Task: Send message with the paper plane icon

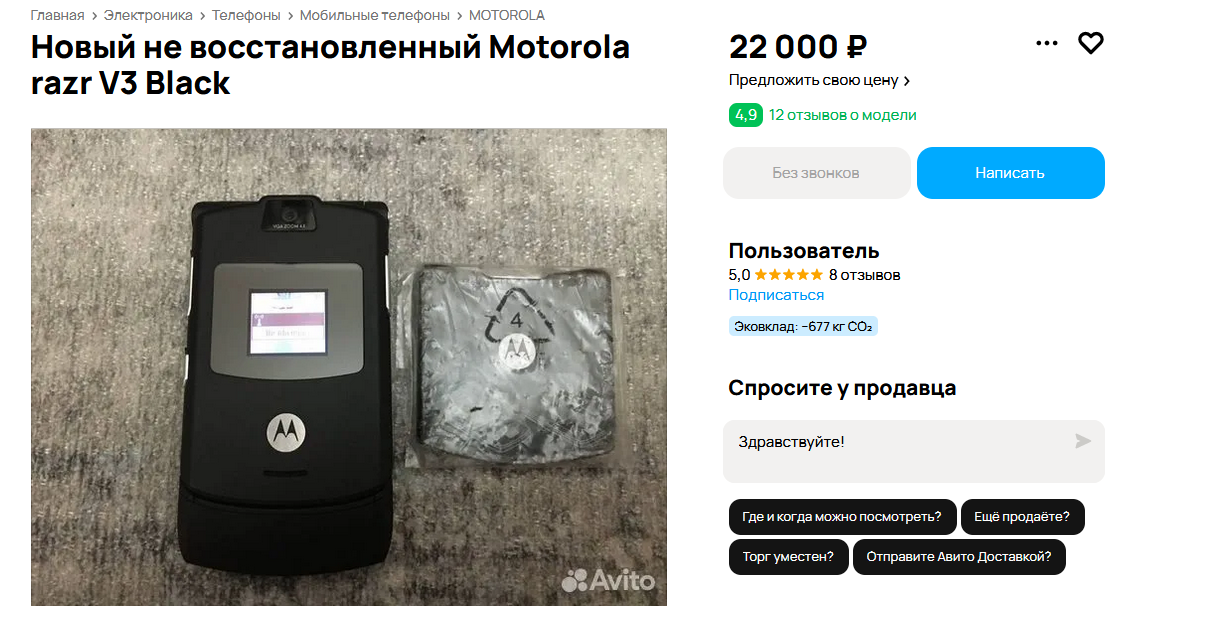Action: pyautogui.click(x=1083, y=441)
